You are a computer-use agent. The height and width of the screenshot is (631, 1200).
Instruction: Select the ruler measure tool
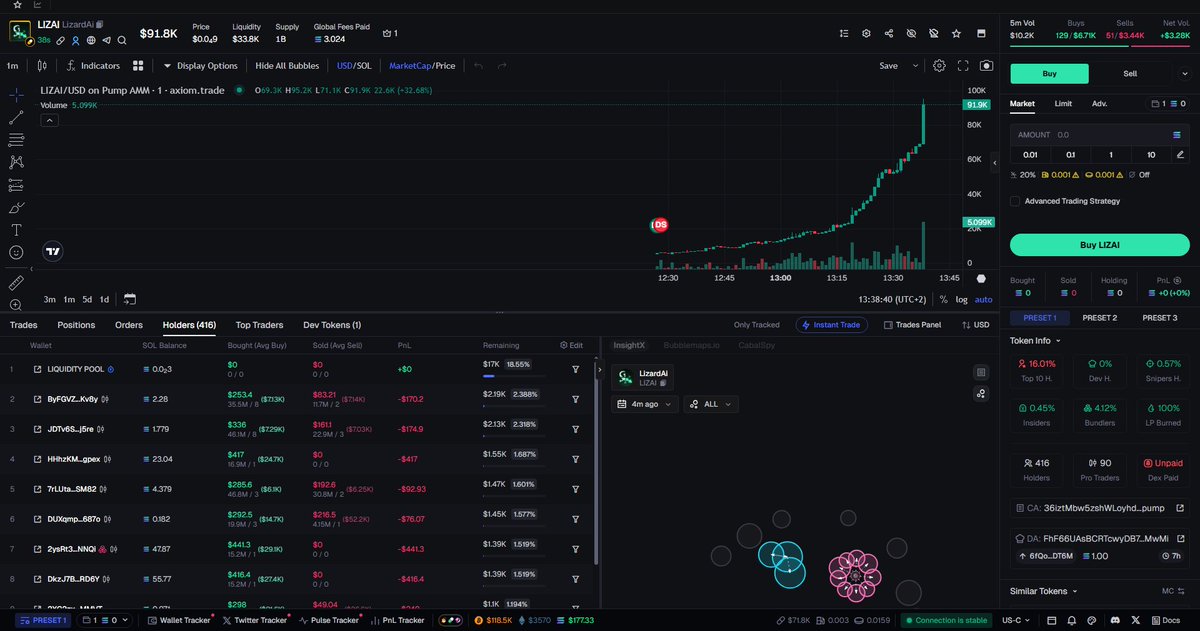[x=17, y=283]
